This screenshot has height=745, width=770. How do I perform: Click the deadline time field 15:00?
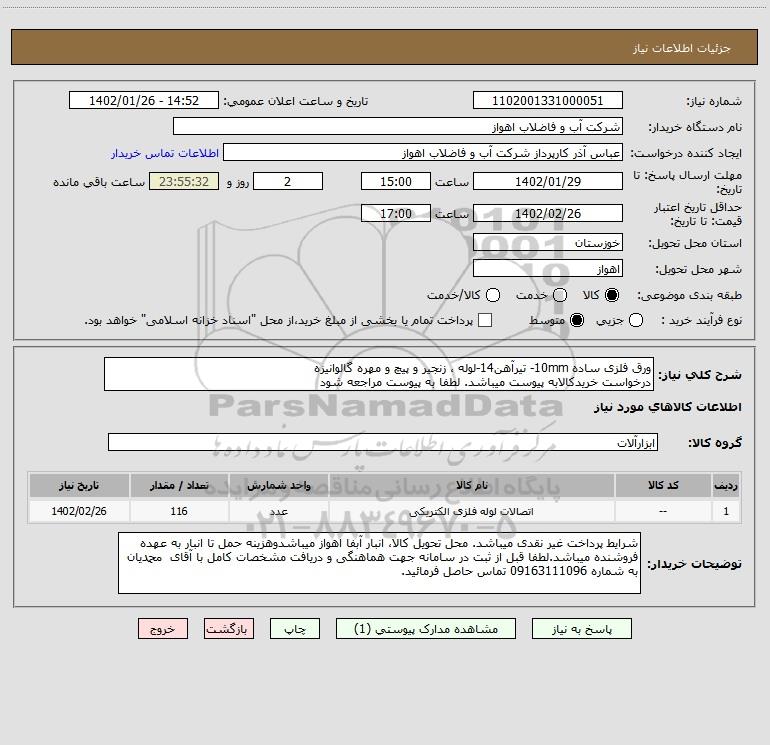396,181
